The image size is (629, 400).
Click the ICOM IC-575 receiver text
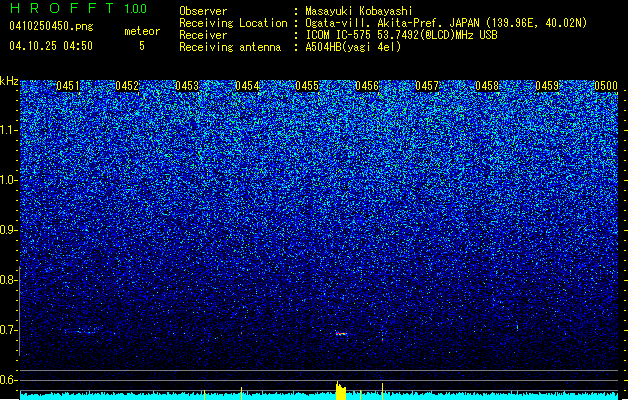[401, 35]
